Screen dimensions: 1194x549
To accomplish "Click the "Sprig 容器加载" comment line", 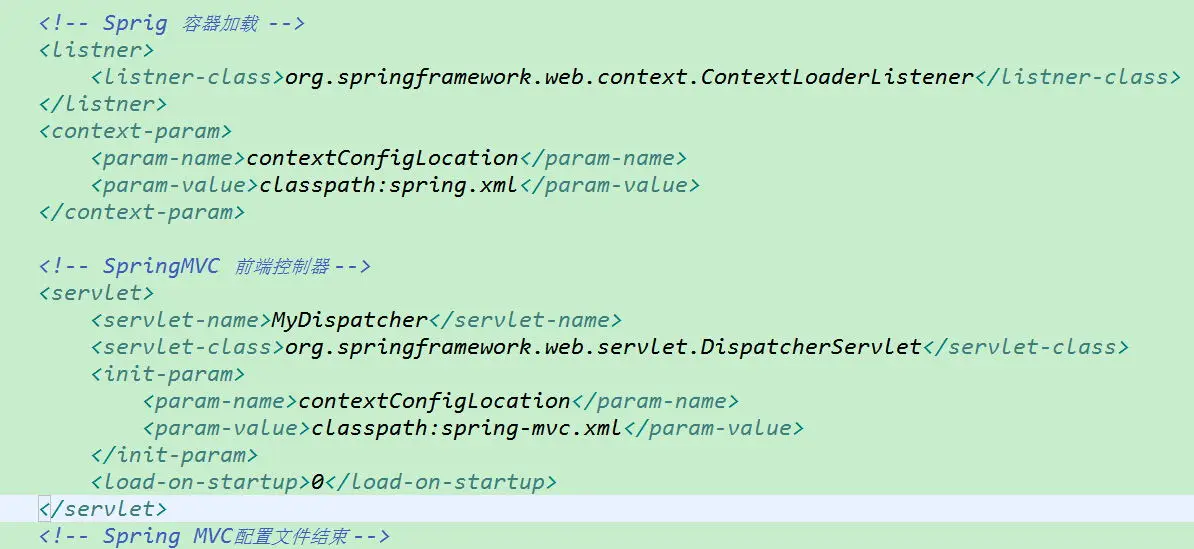I will pyautogui.click(x=172, y=23).
